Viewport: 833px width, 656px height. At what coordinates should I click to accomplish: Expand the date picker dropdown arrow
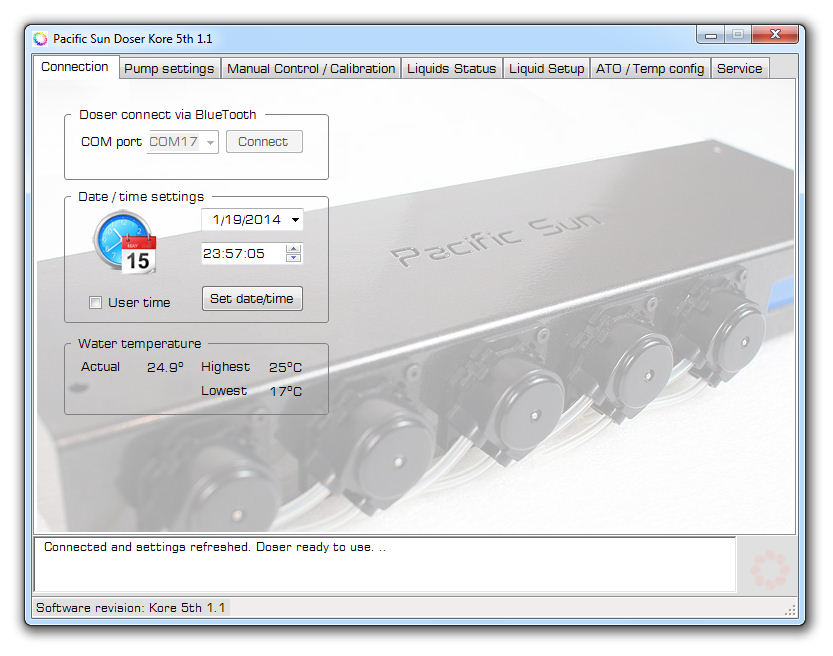295,219
